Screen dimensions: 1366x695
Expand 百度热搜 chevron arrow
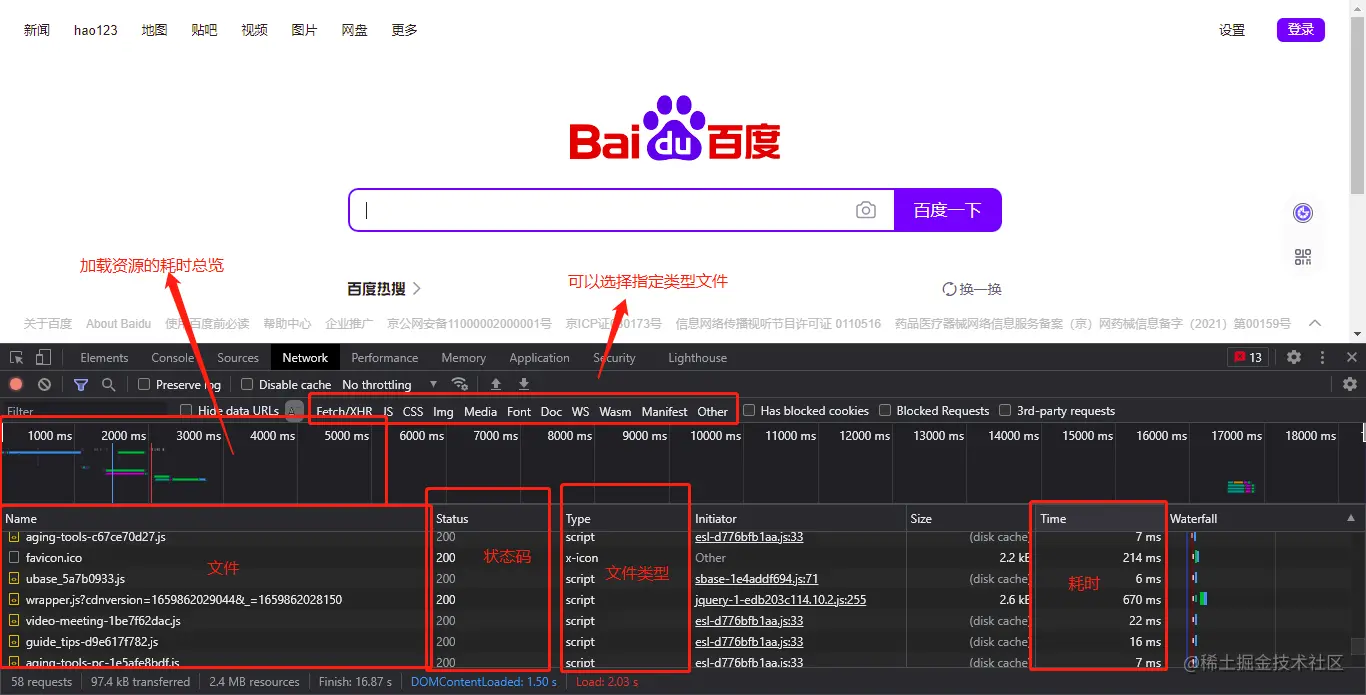[417, 288]
